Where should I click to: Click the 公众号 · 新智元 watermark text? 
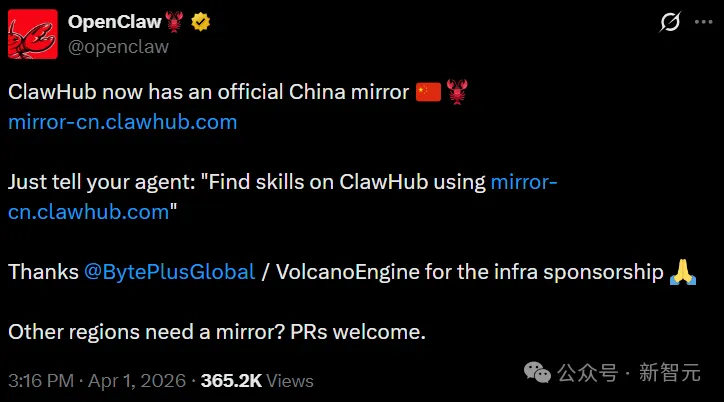point(629,372)
